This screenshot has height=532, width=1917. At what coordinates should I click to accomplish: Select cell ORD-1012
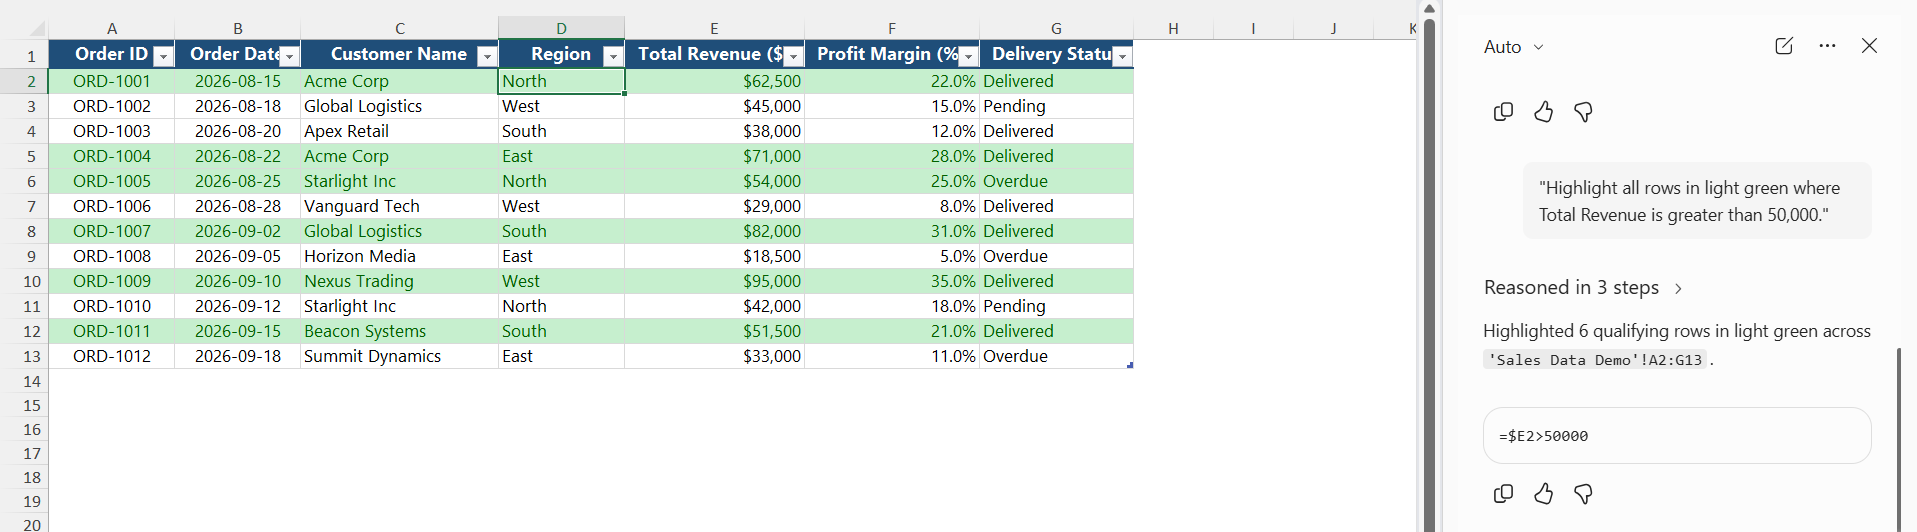pos(112,356)
